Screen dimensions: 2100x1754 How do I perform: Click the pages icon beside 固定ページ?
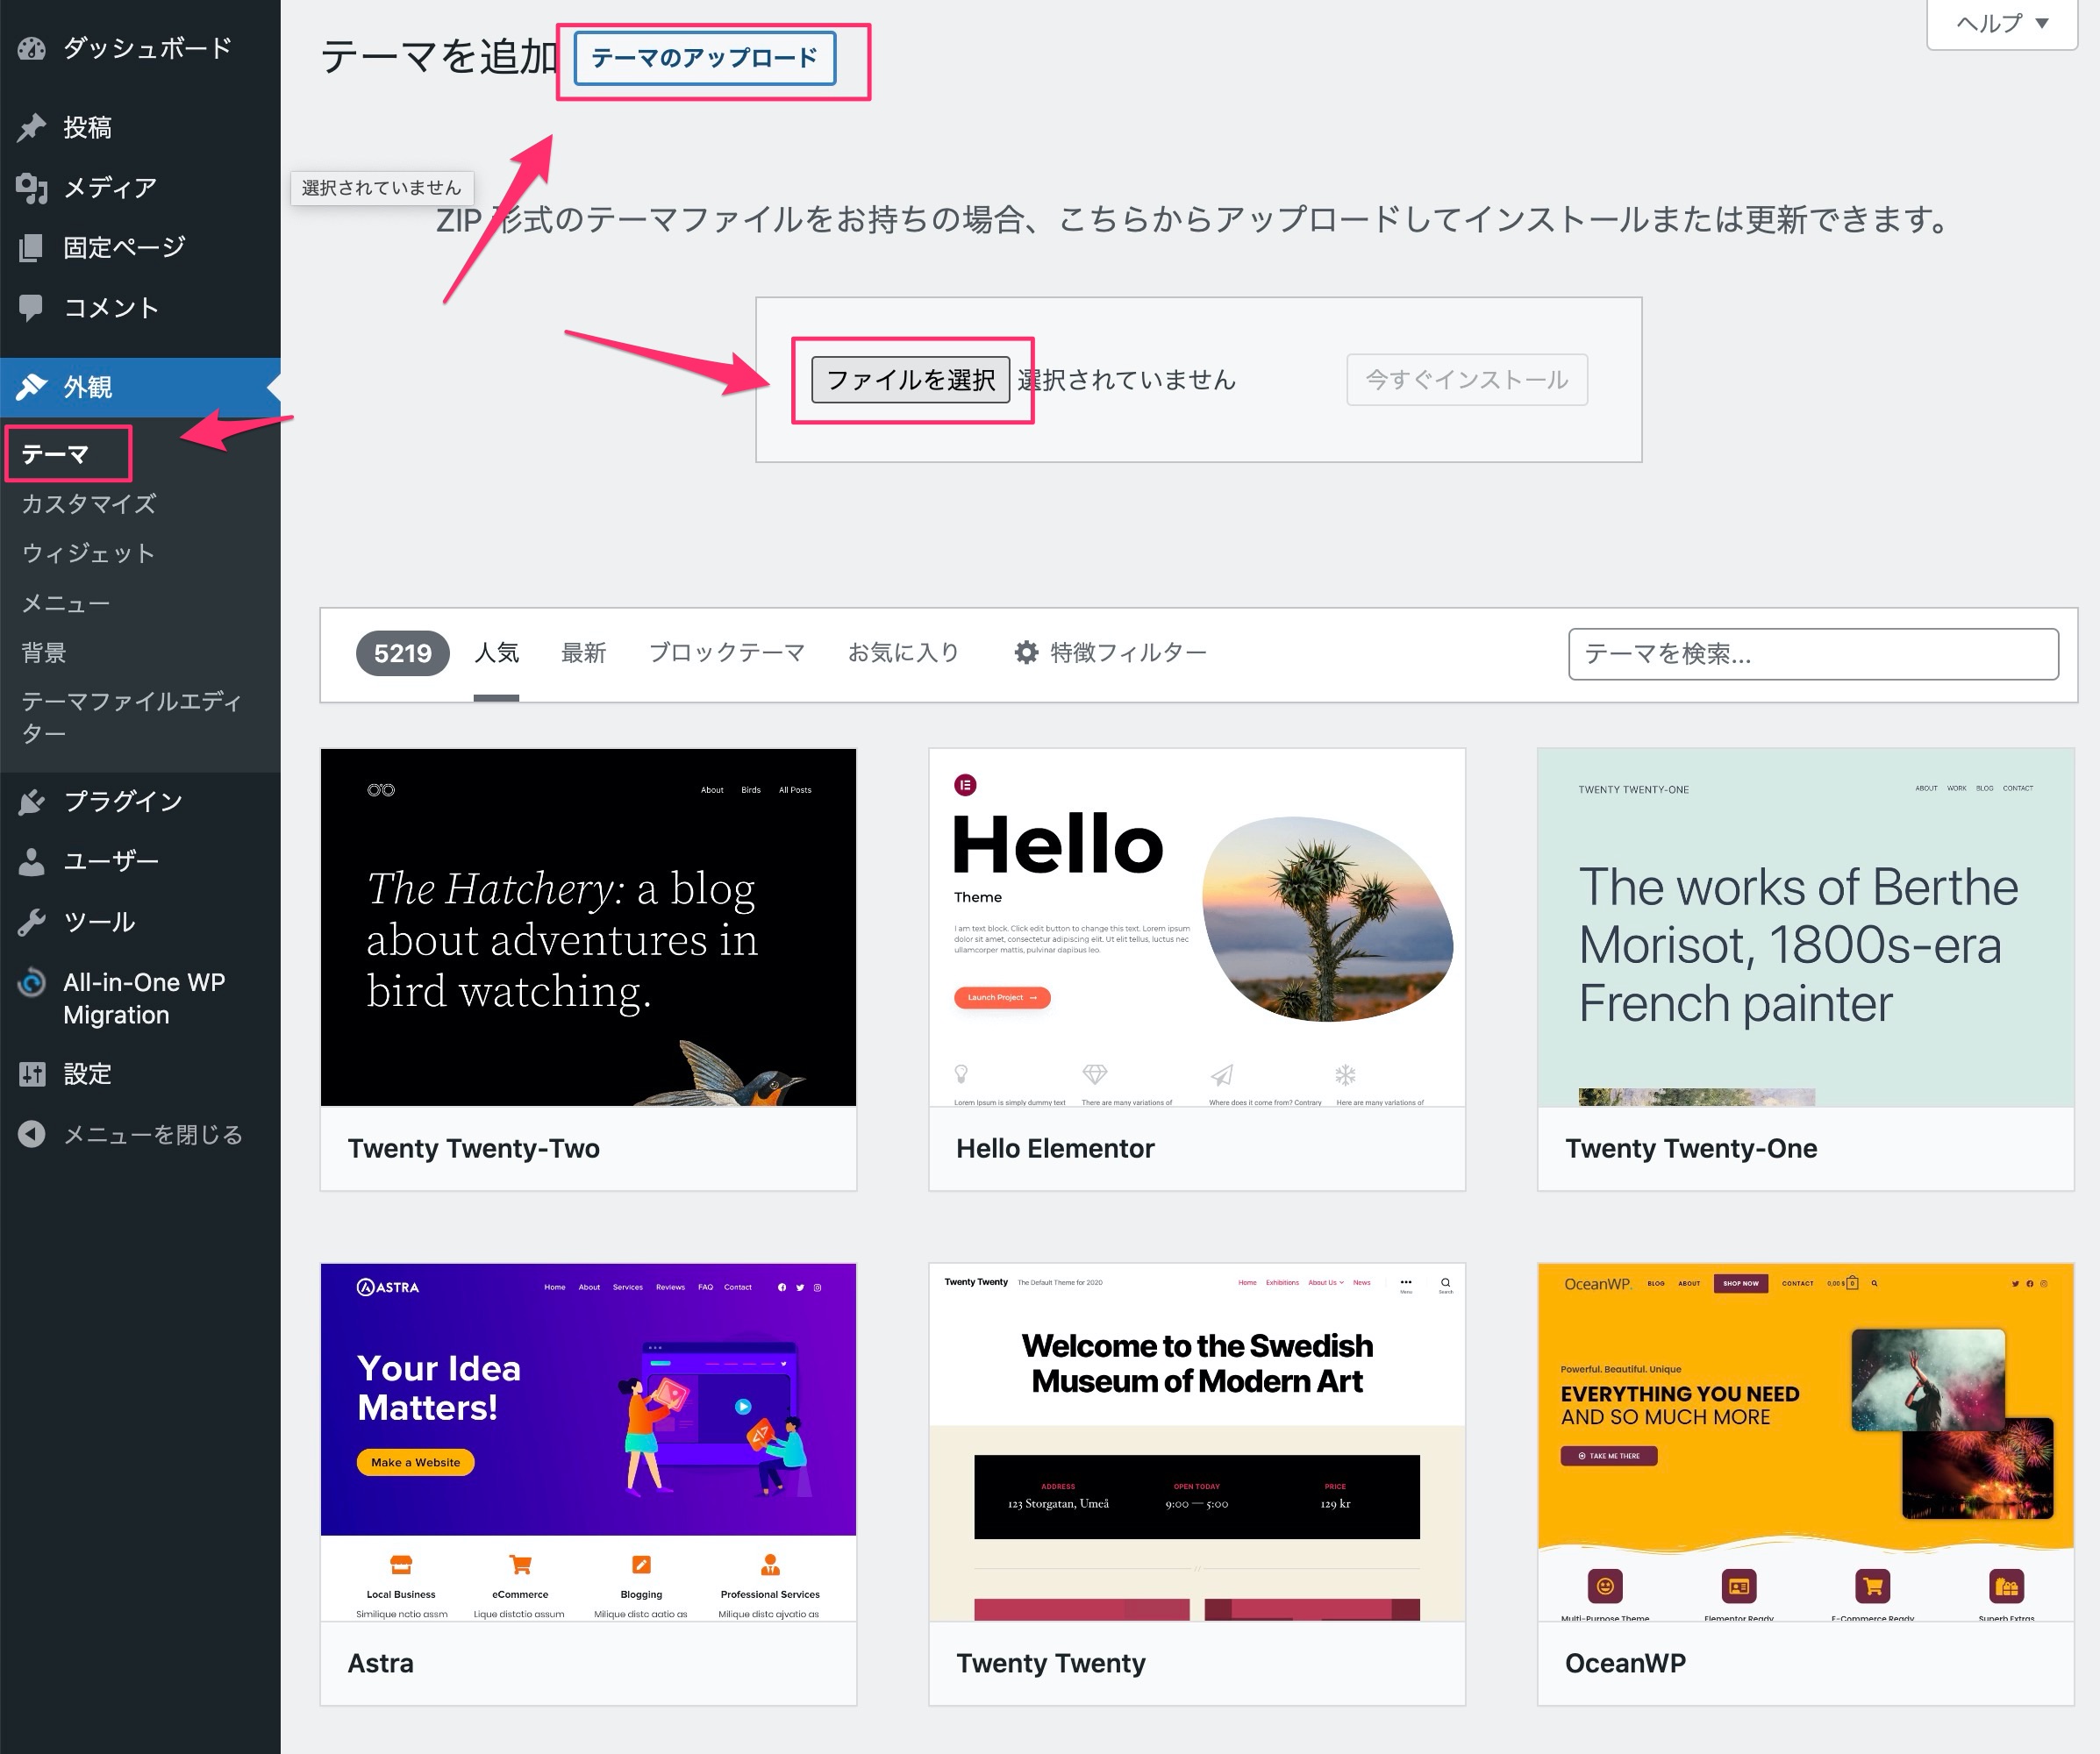click(32, 247)
